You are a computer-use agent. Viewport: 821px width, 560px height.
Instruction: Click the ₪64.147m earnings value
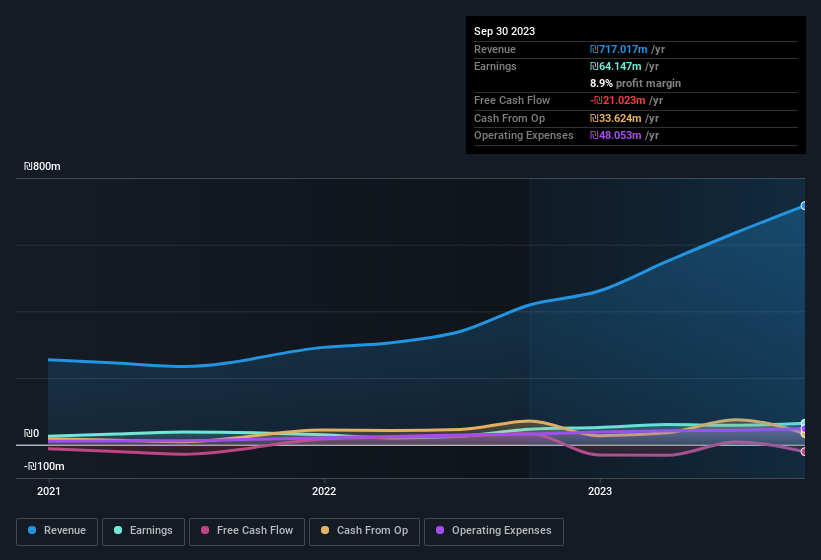[615, 66]
